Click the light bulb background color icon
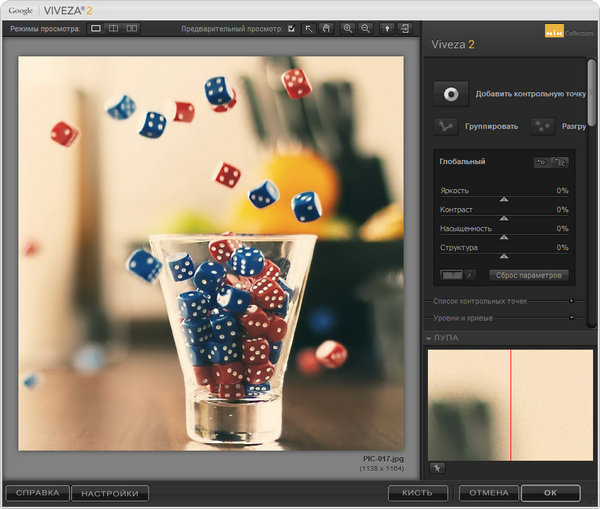 pyautogui.click(x=387, y=29)
